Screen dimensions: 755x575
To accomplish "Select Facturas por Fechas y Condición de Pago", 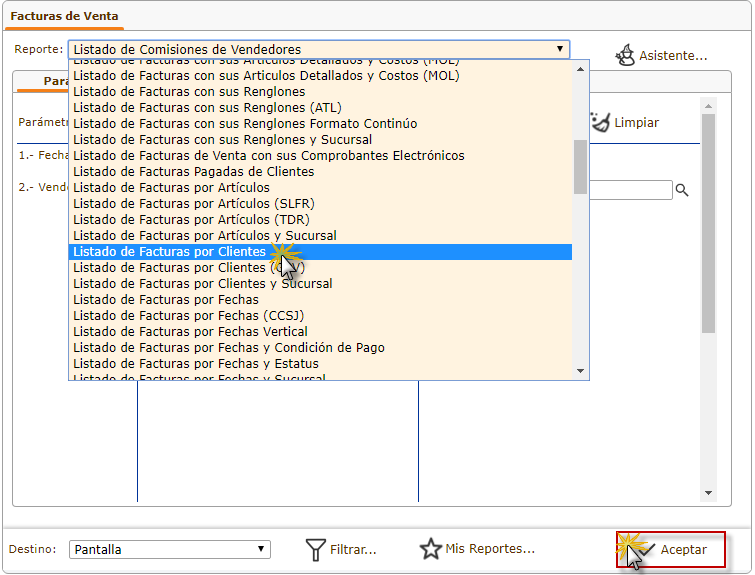I will pos(320,348).
